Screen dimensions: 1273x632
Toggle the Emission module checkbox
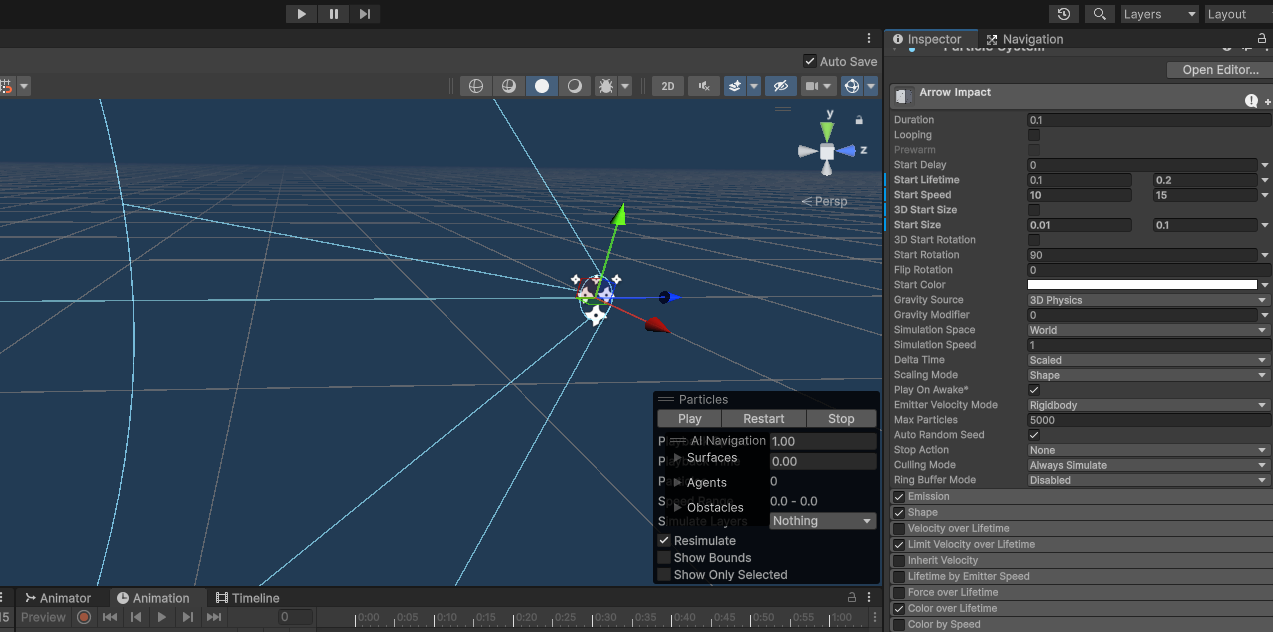pos(899,497)
